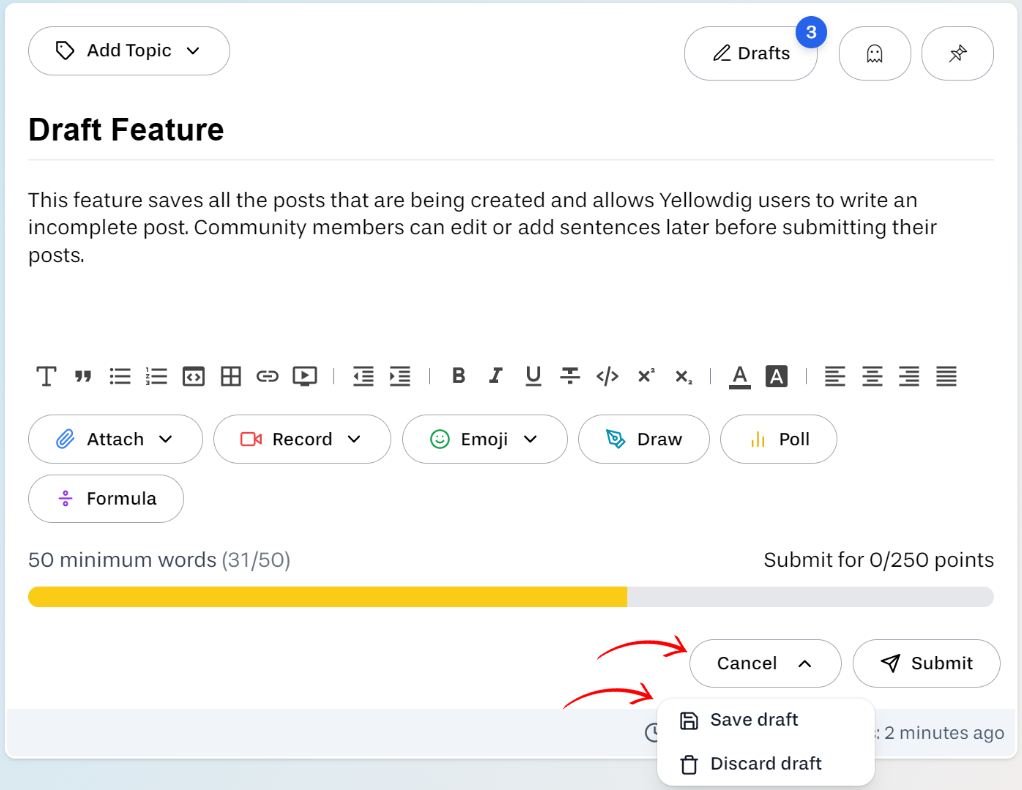
Task: Decrease the indent
Action: (x=364, y=376)
